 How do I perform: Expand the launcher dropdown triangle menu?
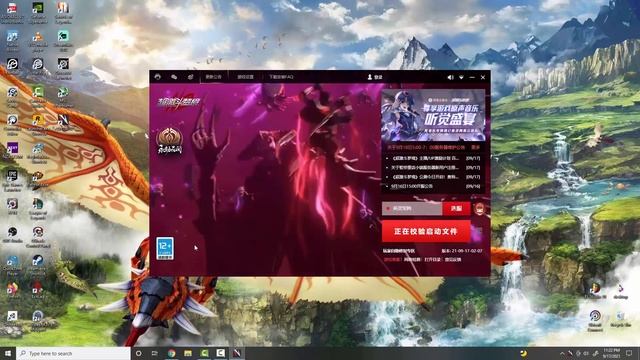pyautogui.click(x=461, y=77)
